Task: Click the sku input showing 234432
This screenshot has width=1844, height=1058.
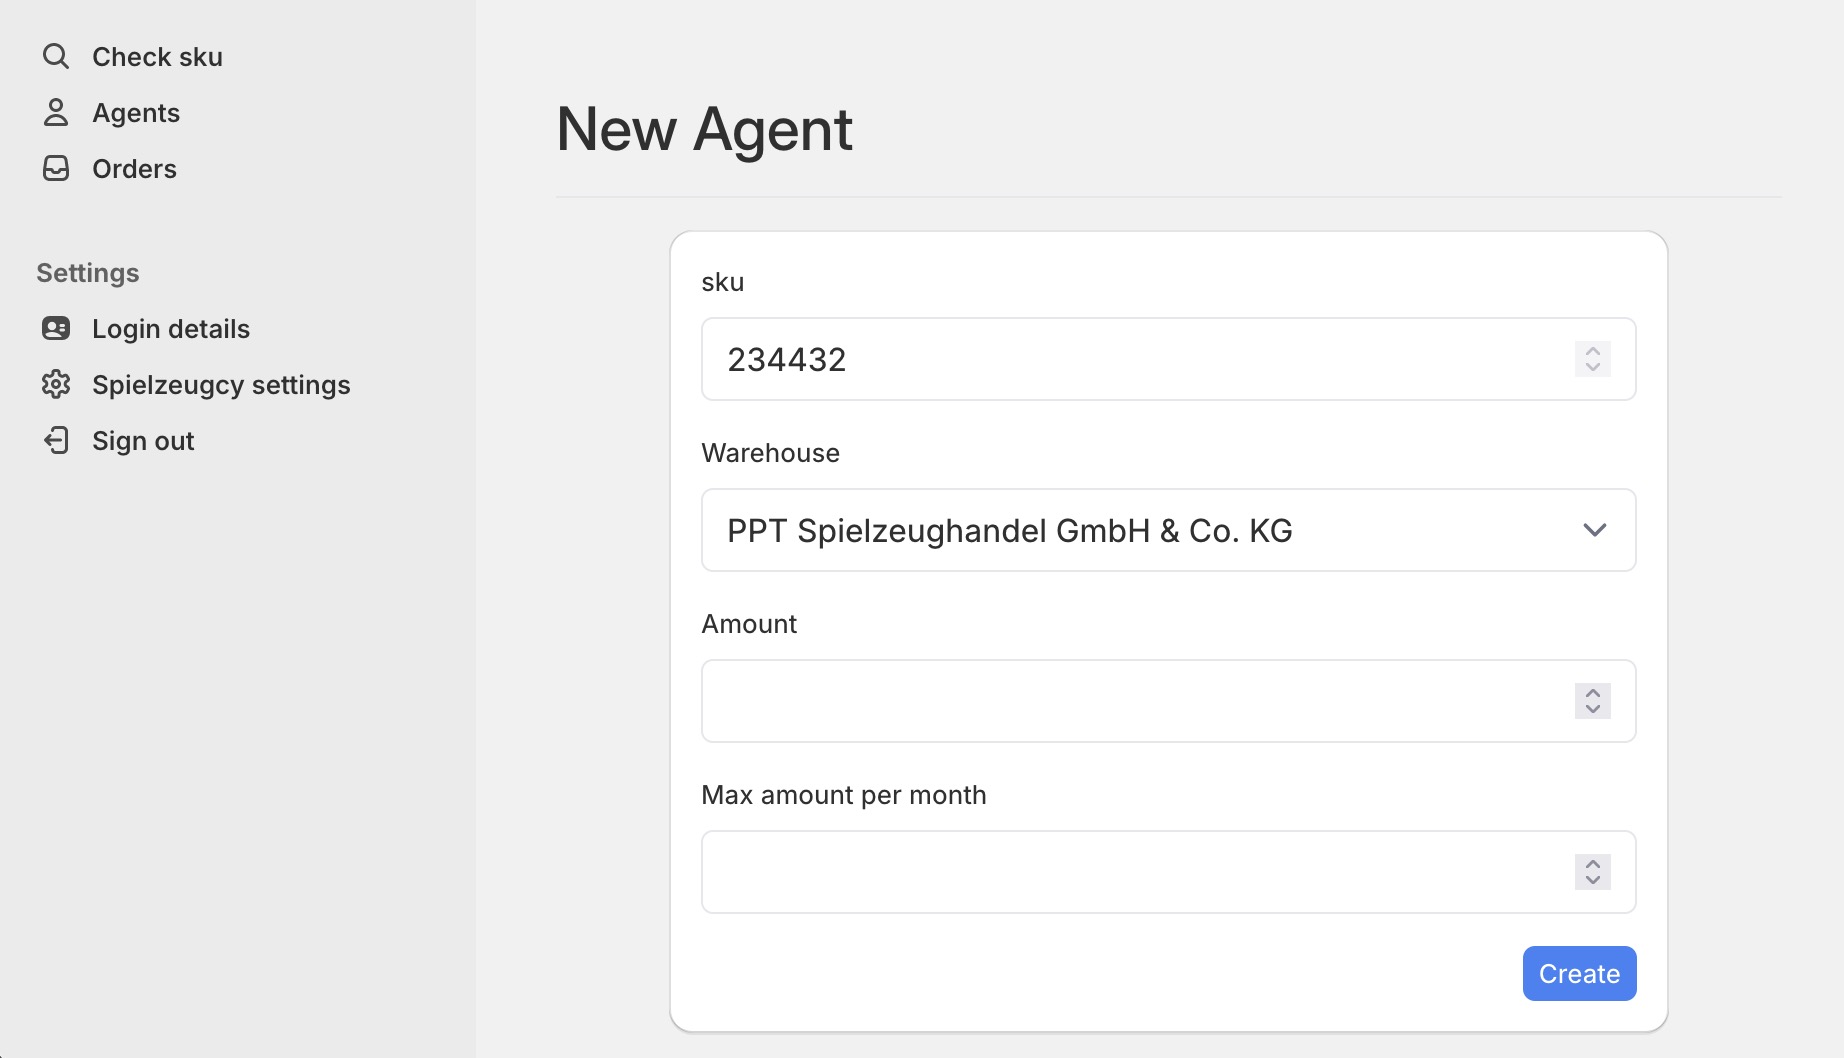Action: (1100, 358)
